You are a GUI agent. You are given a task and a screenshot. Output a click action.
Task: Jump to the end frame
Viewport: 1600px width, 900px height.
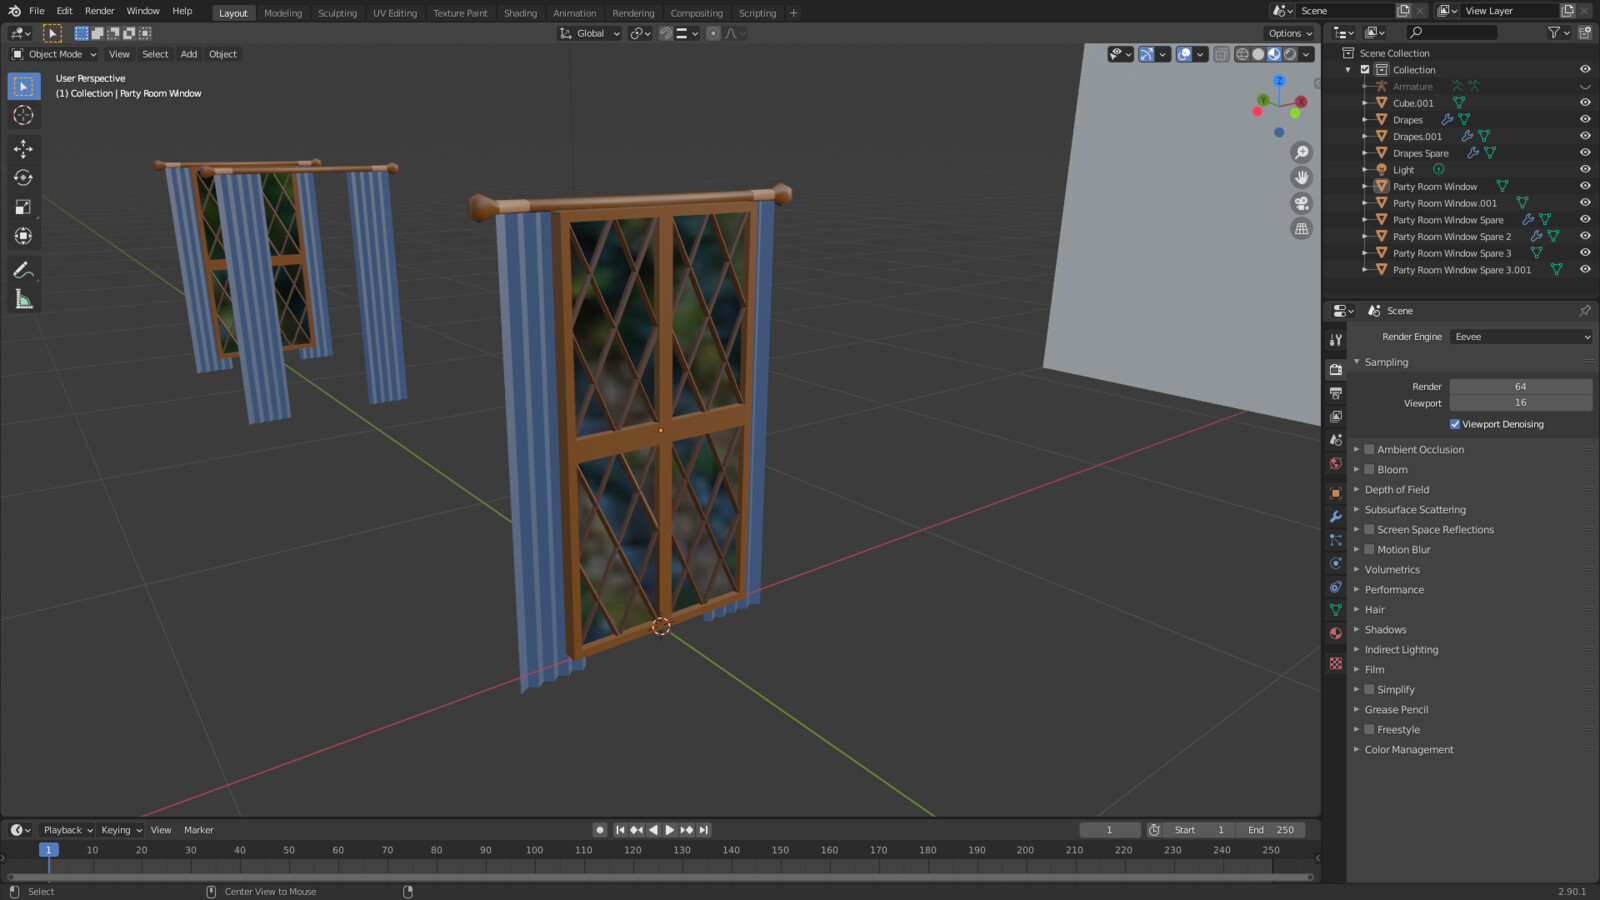(704, 830)
